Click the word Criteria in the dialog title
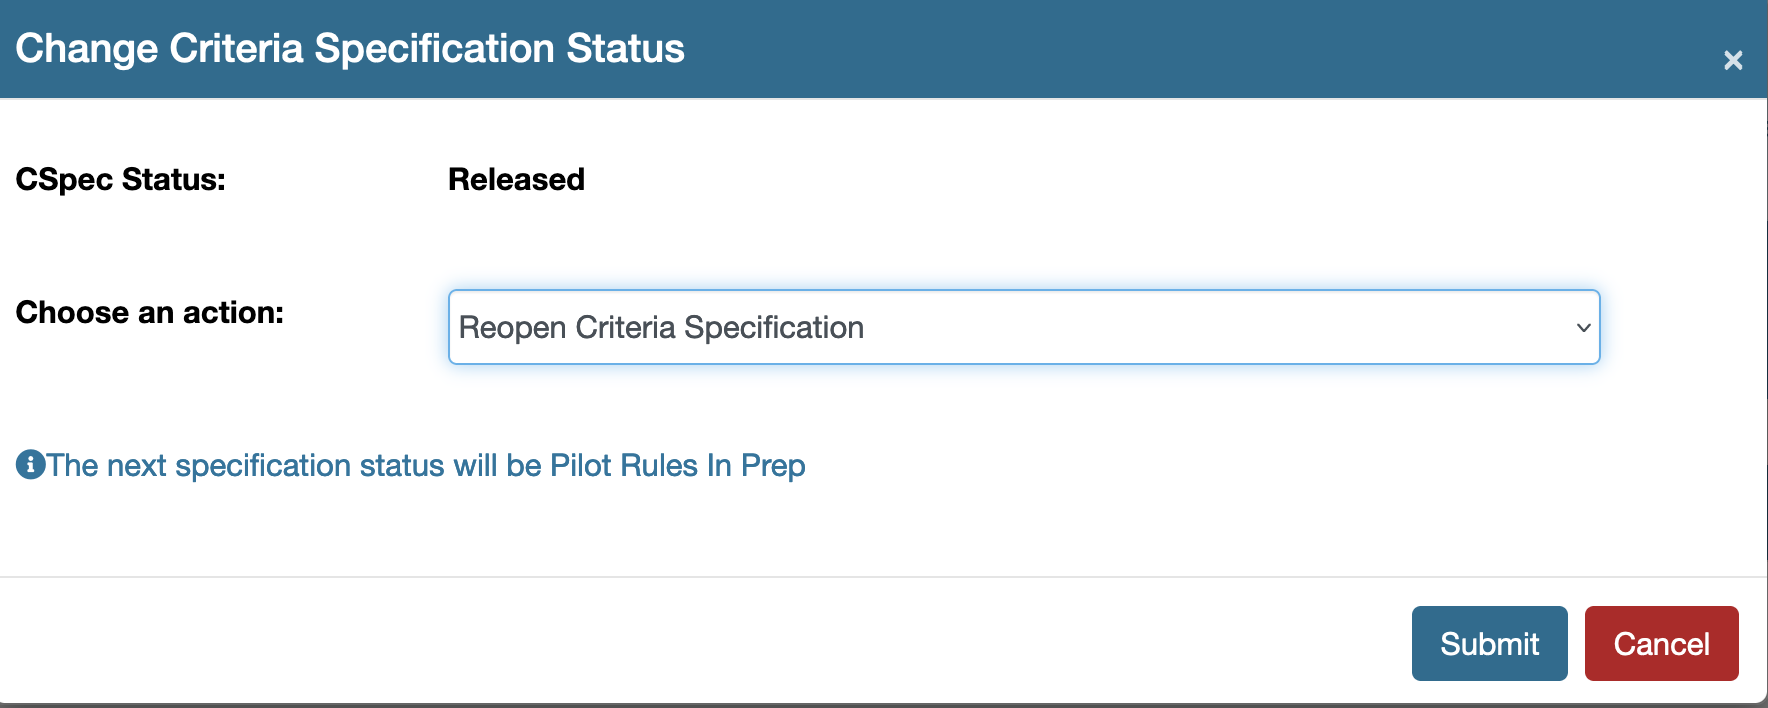 click(x=236, y=49)
